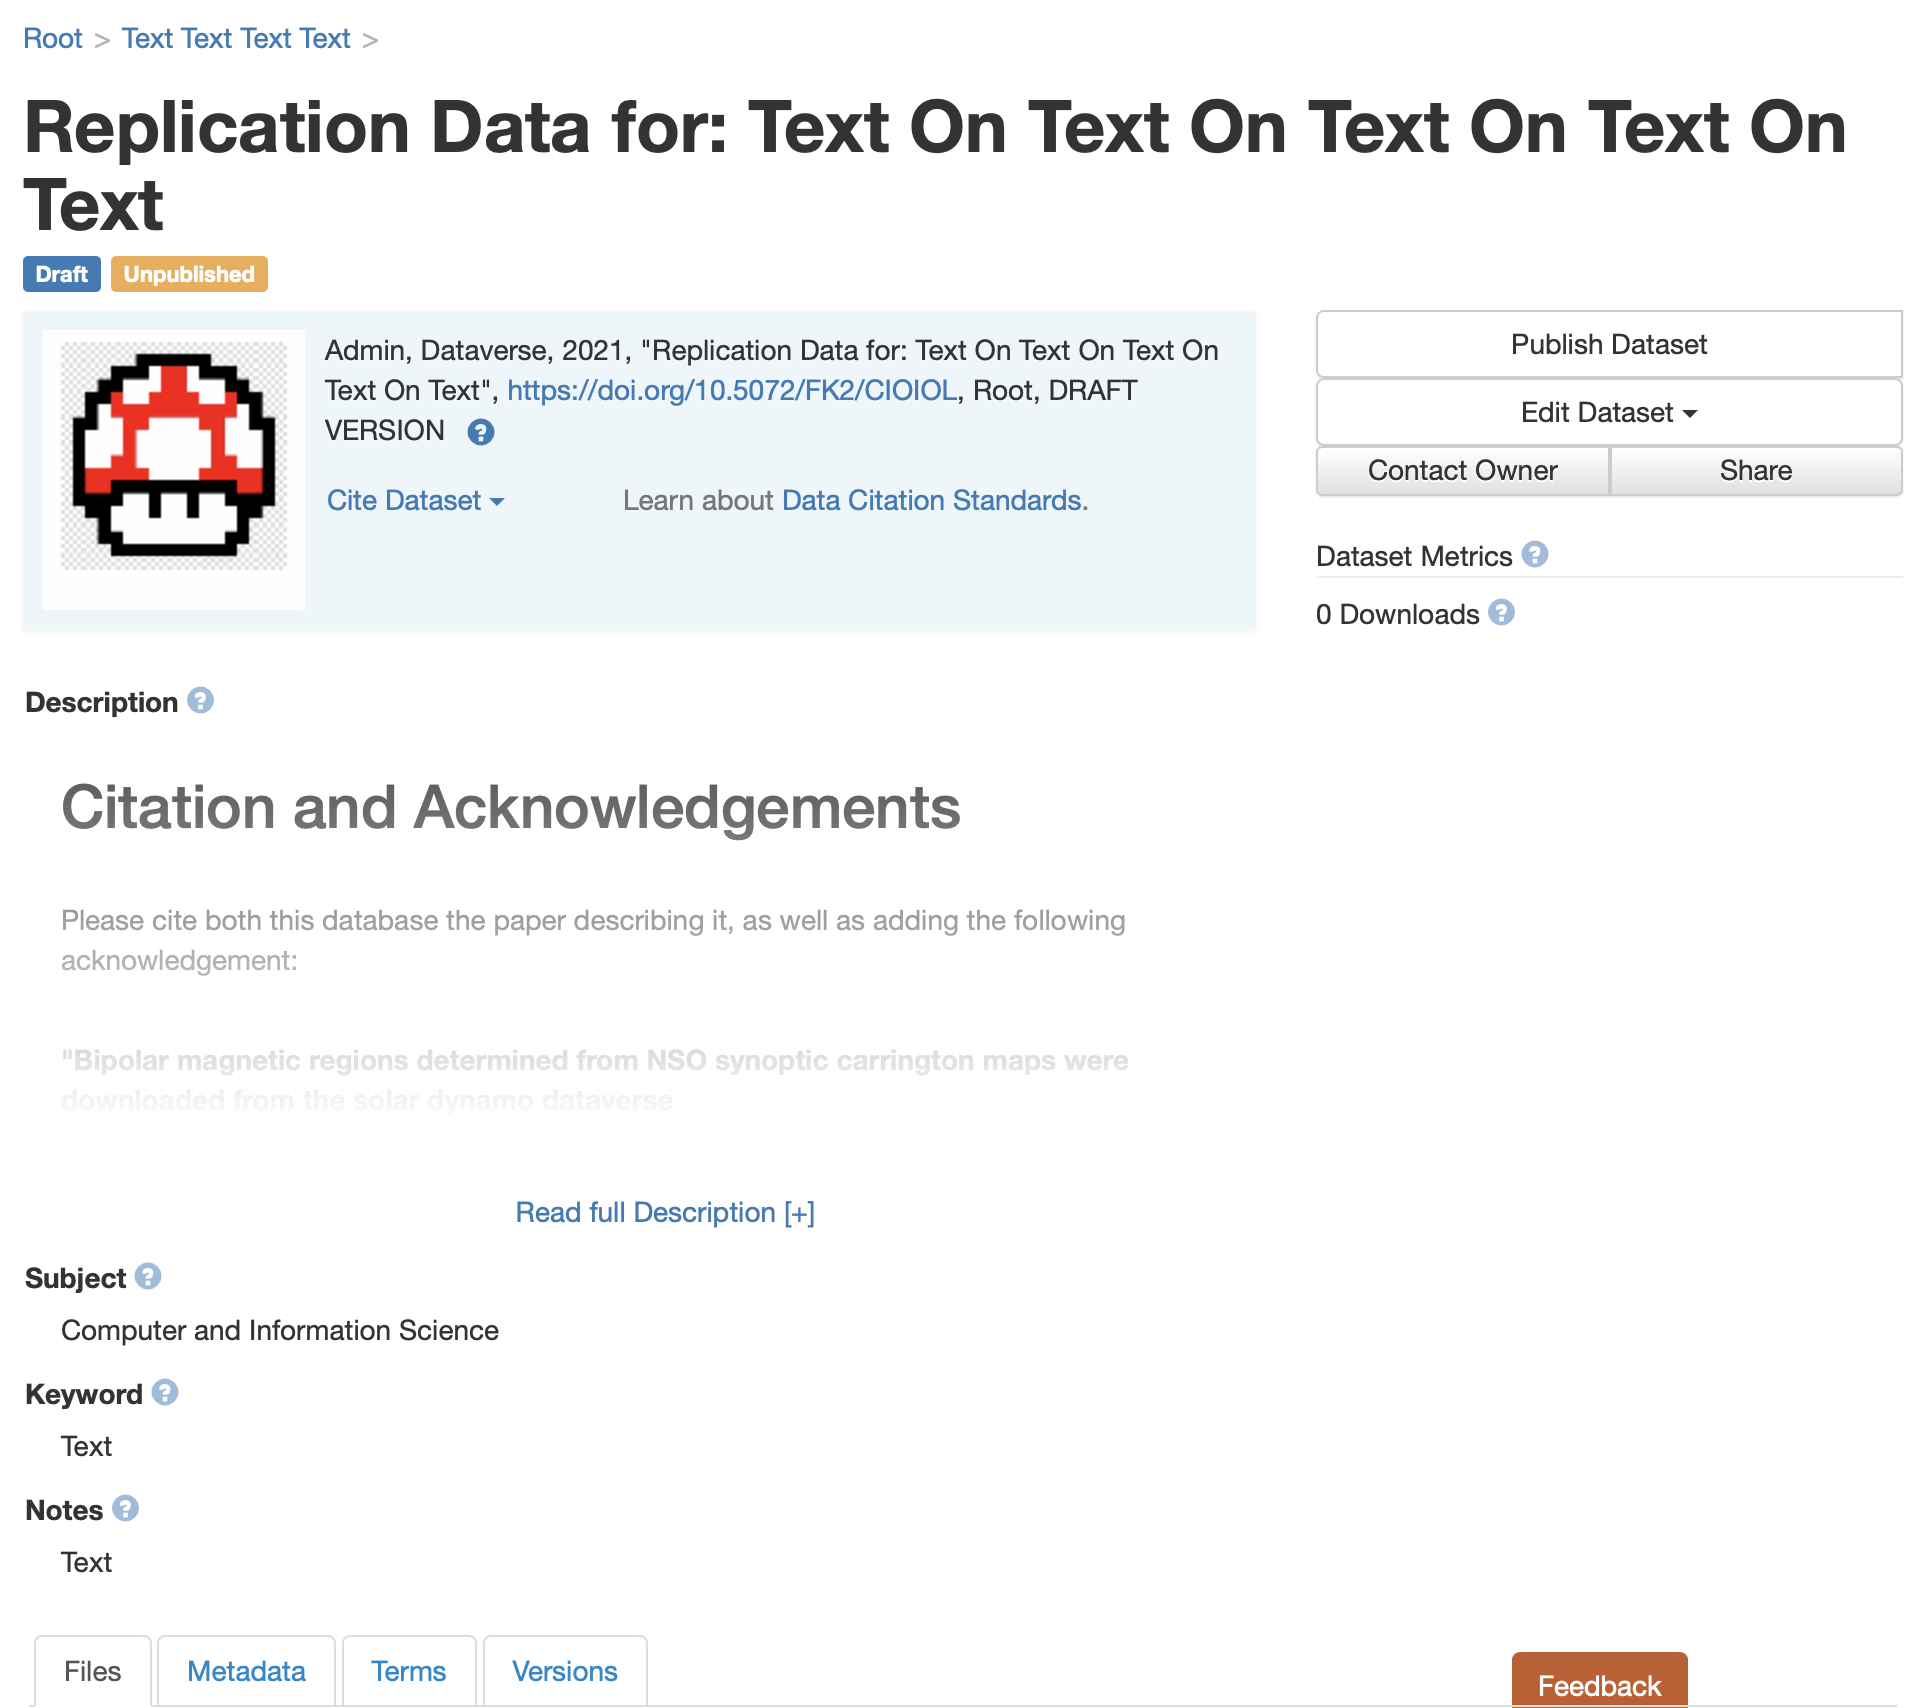1920x1708 pixels.
Task: Open the Edit Dataset dropdown menu
Action: tap(1608, 412)
